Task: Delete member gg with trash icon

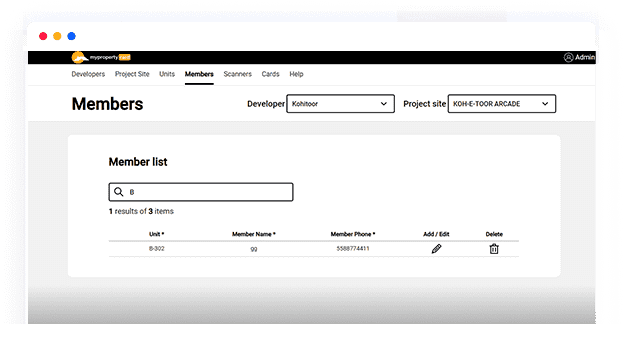Action: pyautogui.click(x=494, y=249)
